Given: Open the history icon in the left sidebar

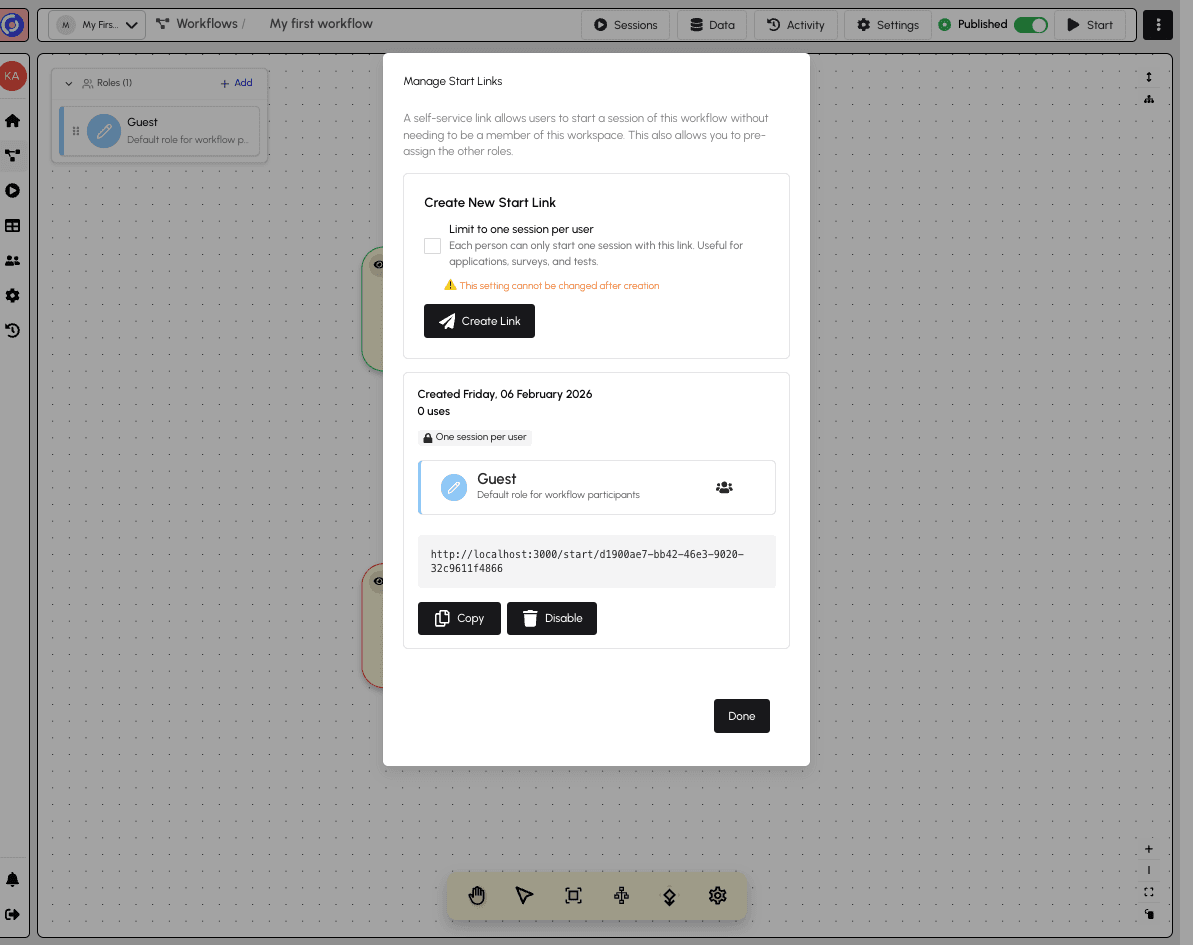Looking at the screenshot, I should tap(13, 330).
